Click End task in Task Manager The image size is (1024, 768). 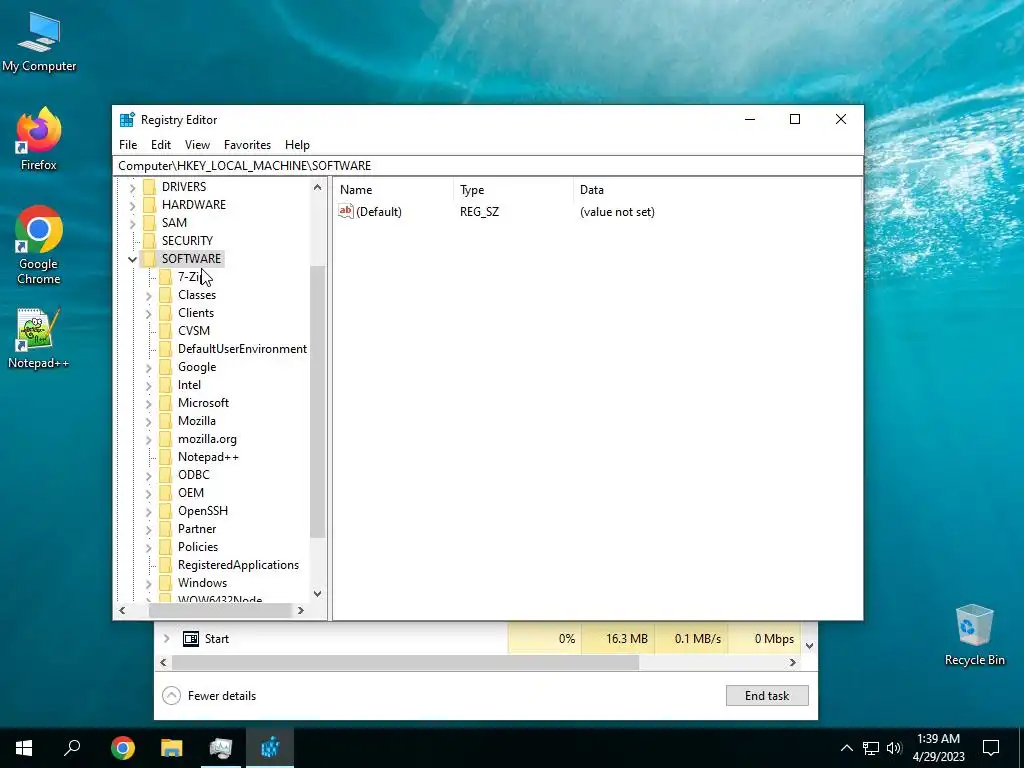point(767,696)
